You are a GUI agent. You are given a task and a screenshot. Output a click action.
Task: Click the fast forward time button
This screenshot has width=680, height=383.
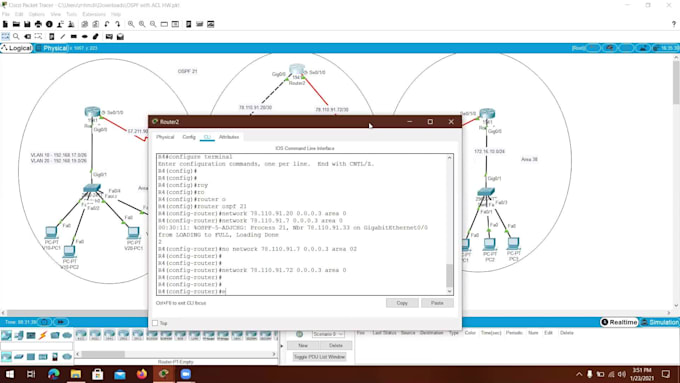(61, 322)
